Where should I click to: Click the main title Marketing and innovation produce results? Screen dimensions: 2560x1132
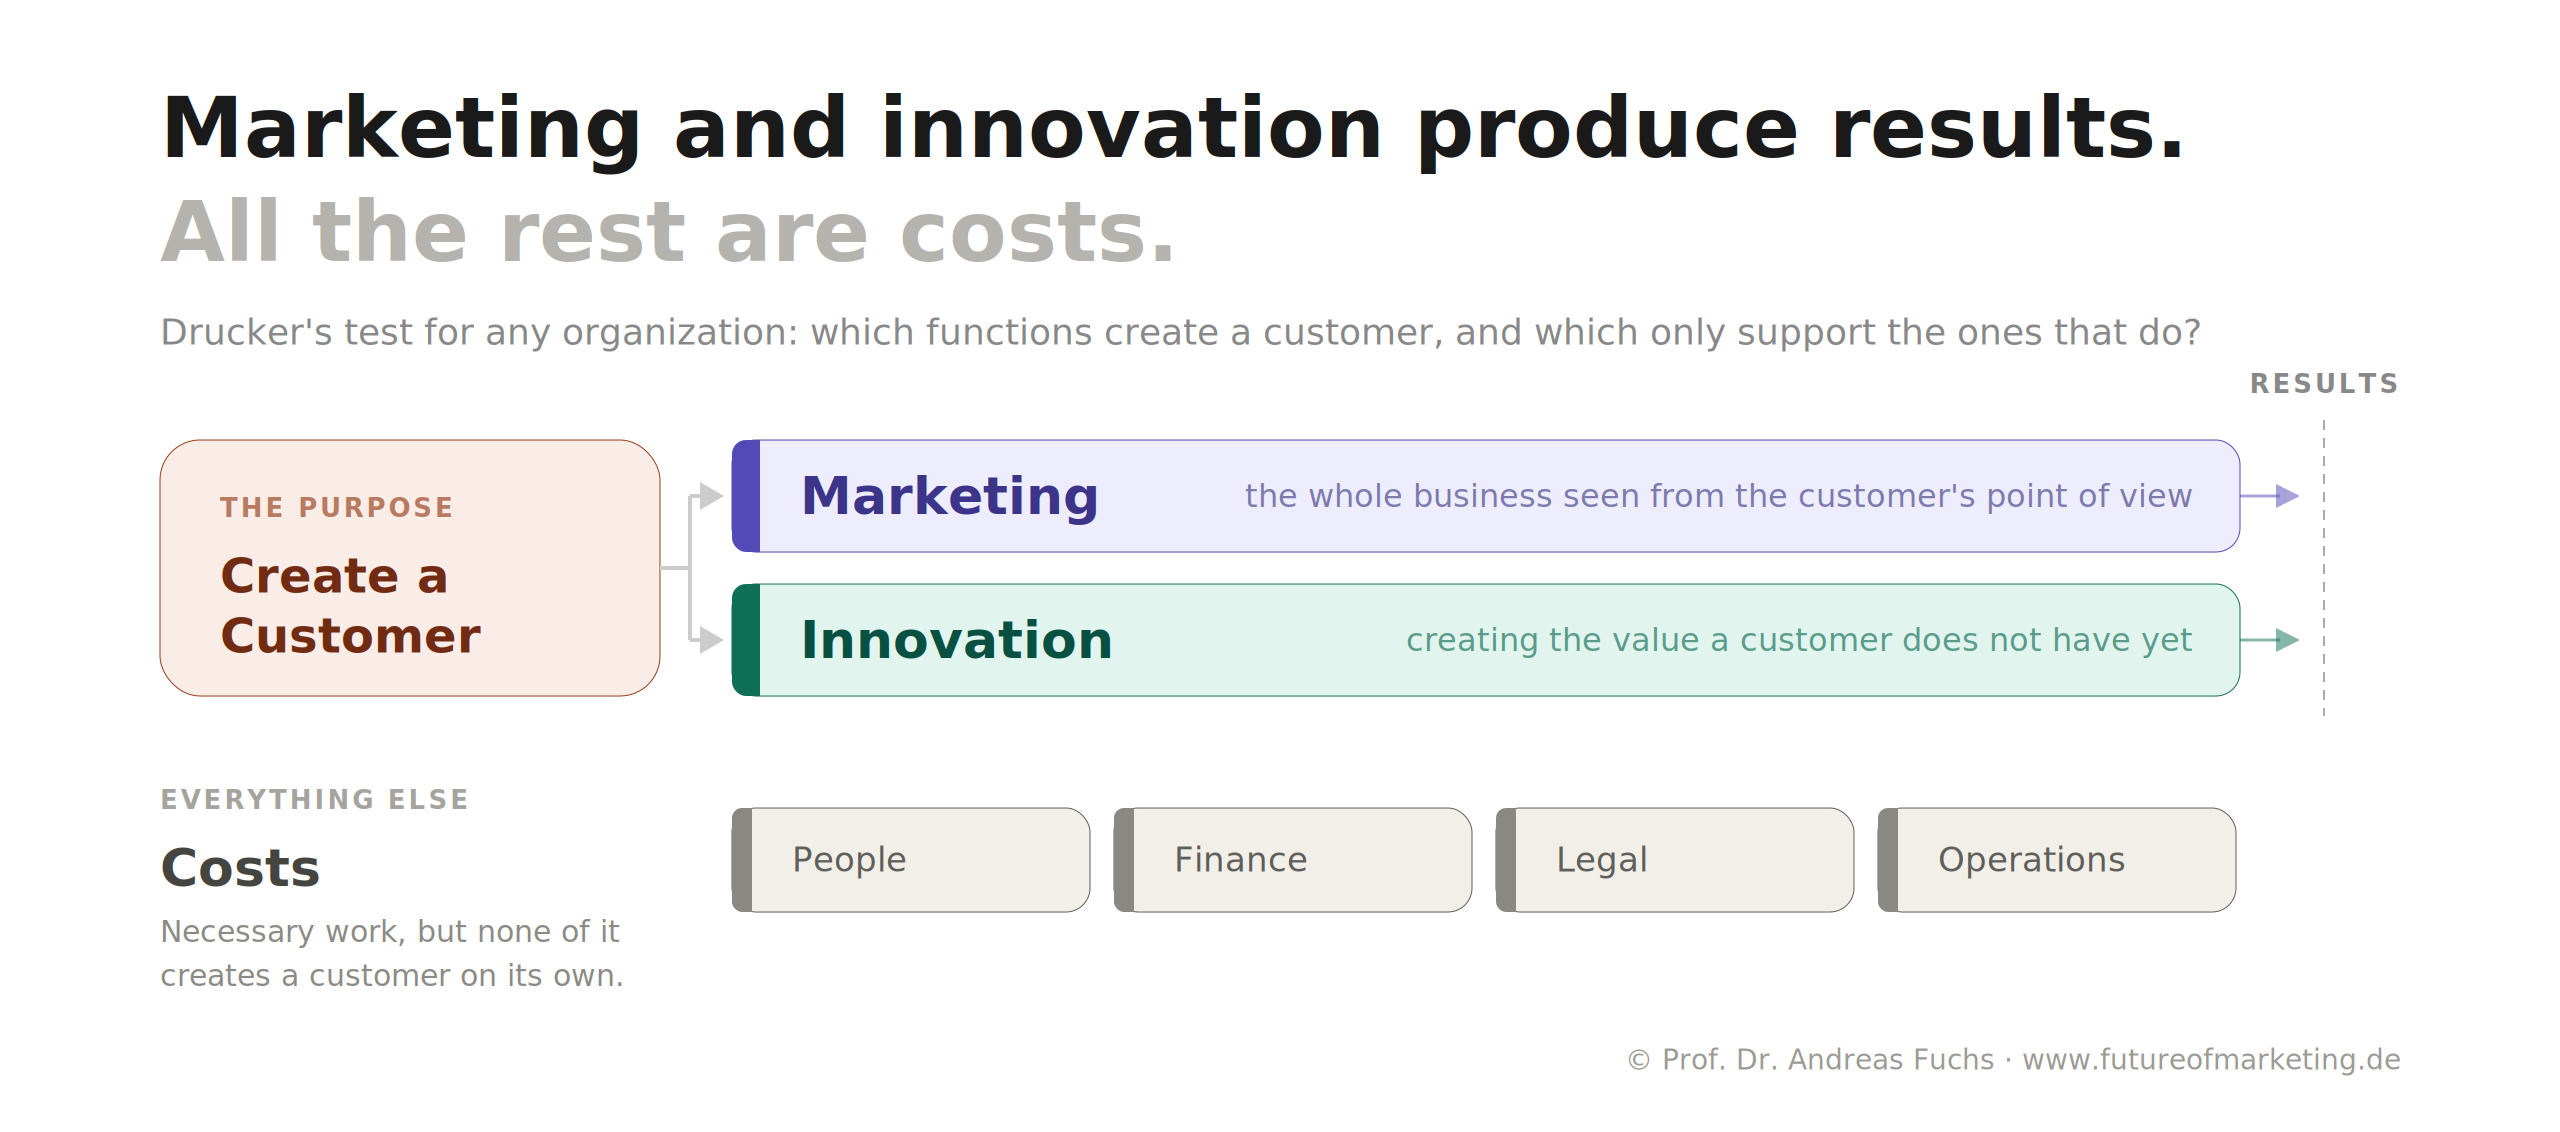(1173, 128)
